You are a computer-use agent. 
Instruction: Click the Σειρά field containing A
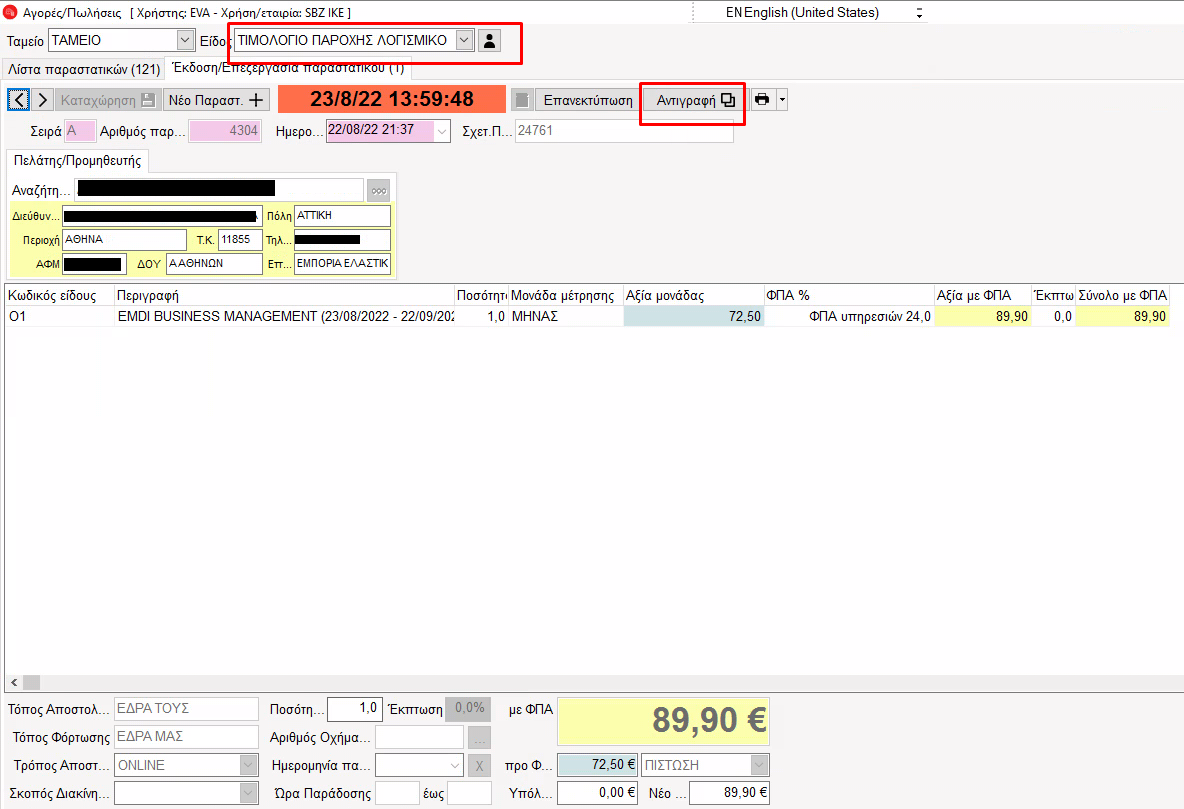point(80,131)
